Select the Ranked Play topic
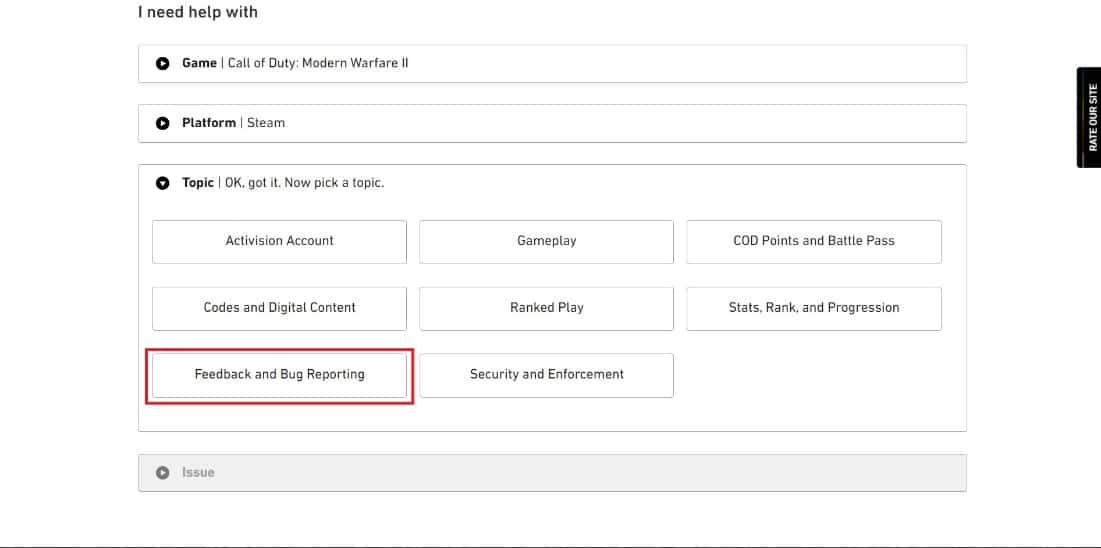The image size is (1101, 548). 546,308
